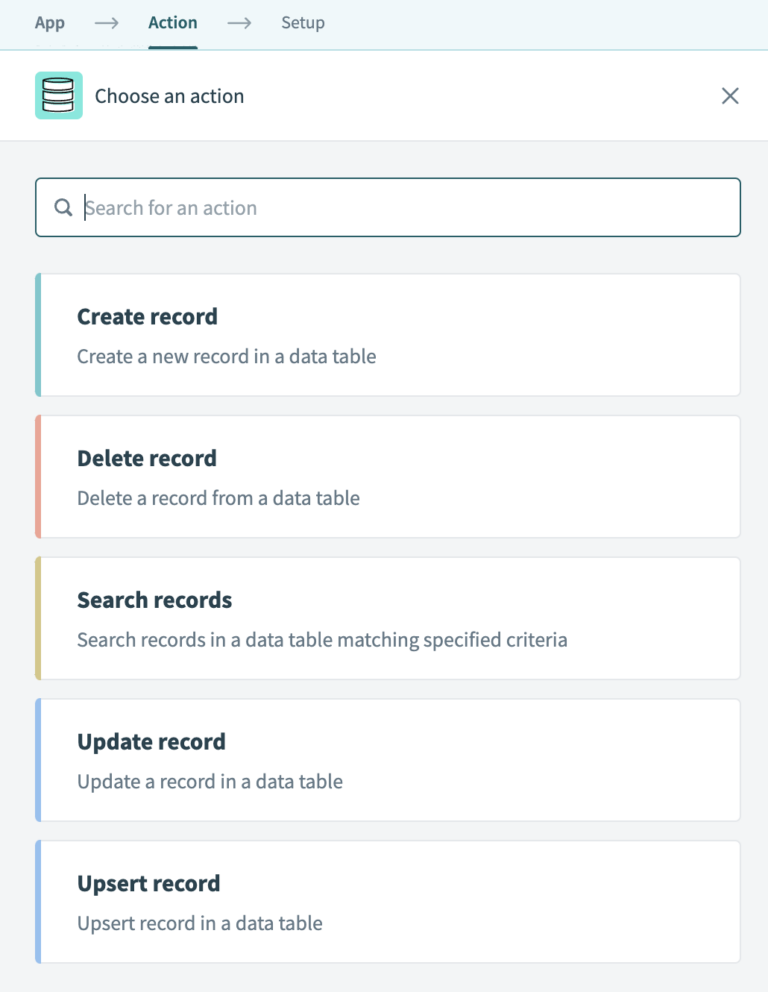Go to the Setup step
Viewport: 768px width, 992px height.
pos(303,22)
